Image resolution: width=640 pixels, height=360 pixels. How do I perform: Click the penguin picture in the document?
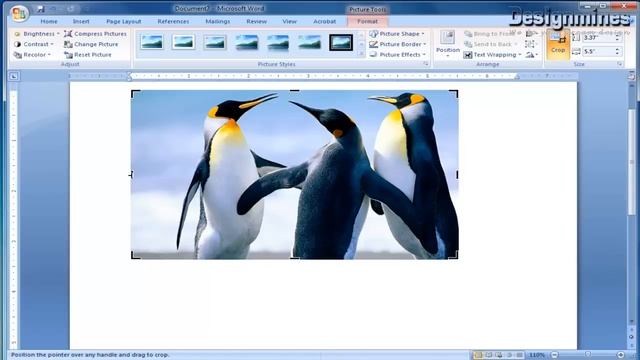294,175
